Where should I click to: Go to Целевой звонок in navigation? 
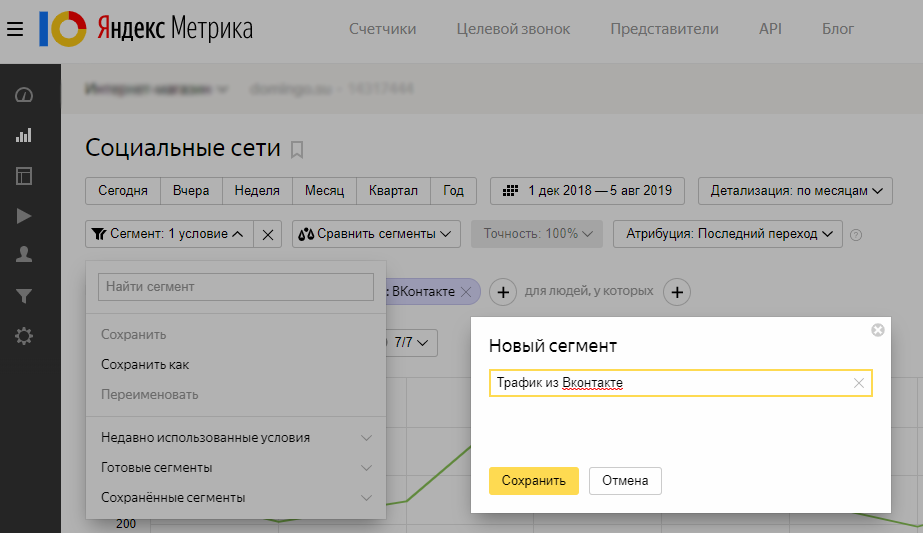(513, 29)
